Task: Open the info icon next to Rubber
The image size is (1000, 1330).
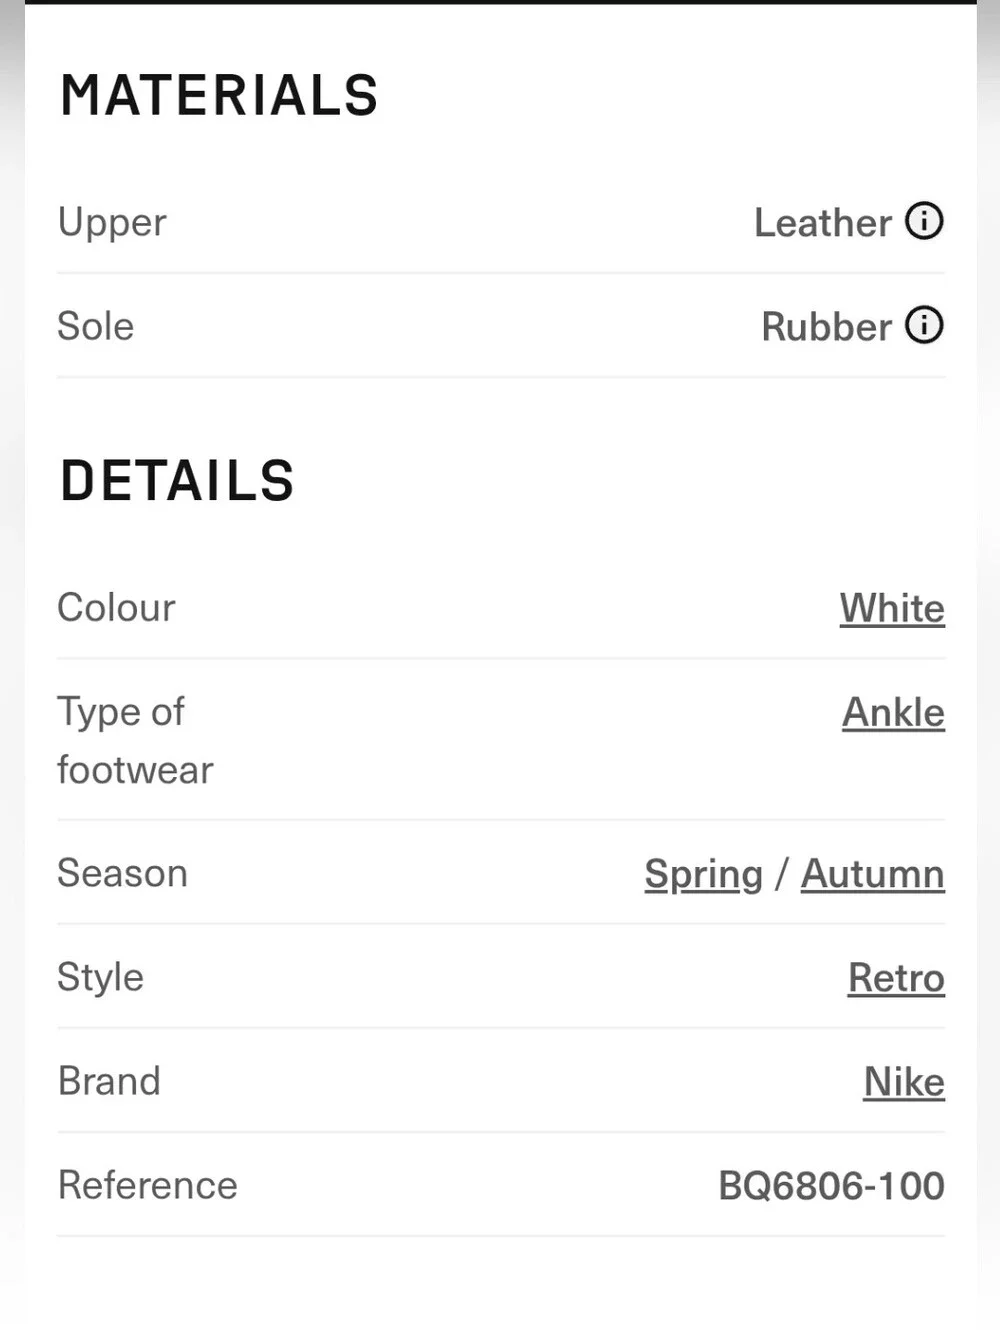Action: click(924, 325)
